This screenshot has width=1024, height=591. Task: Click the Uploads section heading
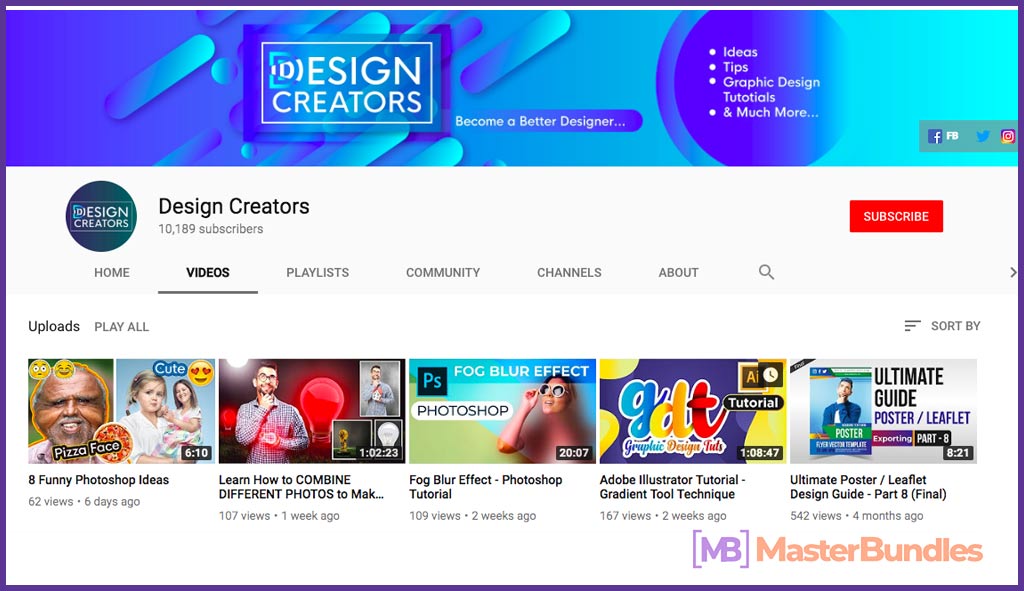pos(54,326)
